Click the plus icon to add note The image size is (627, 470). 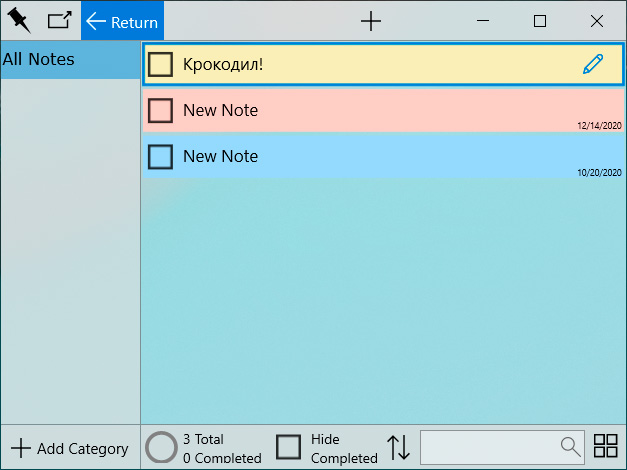click(x=371, y=21)
